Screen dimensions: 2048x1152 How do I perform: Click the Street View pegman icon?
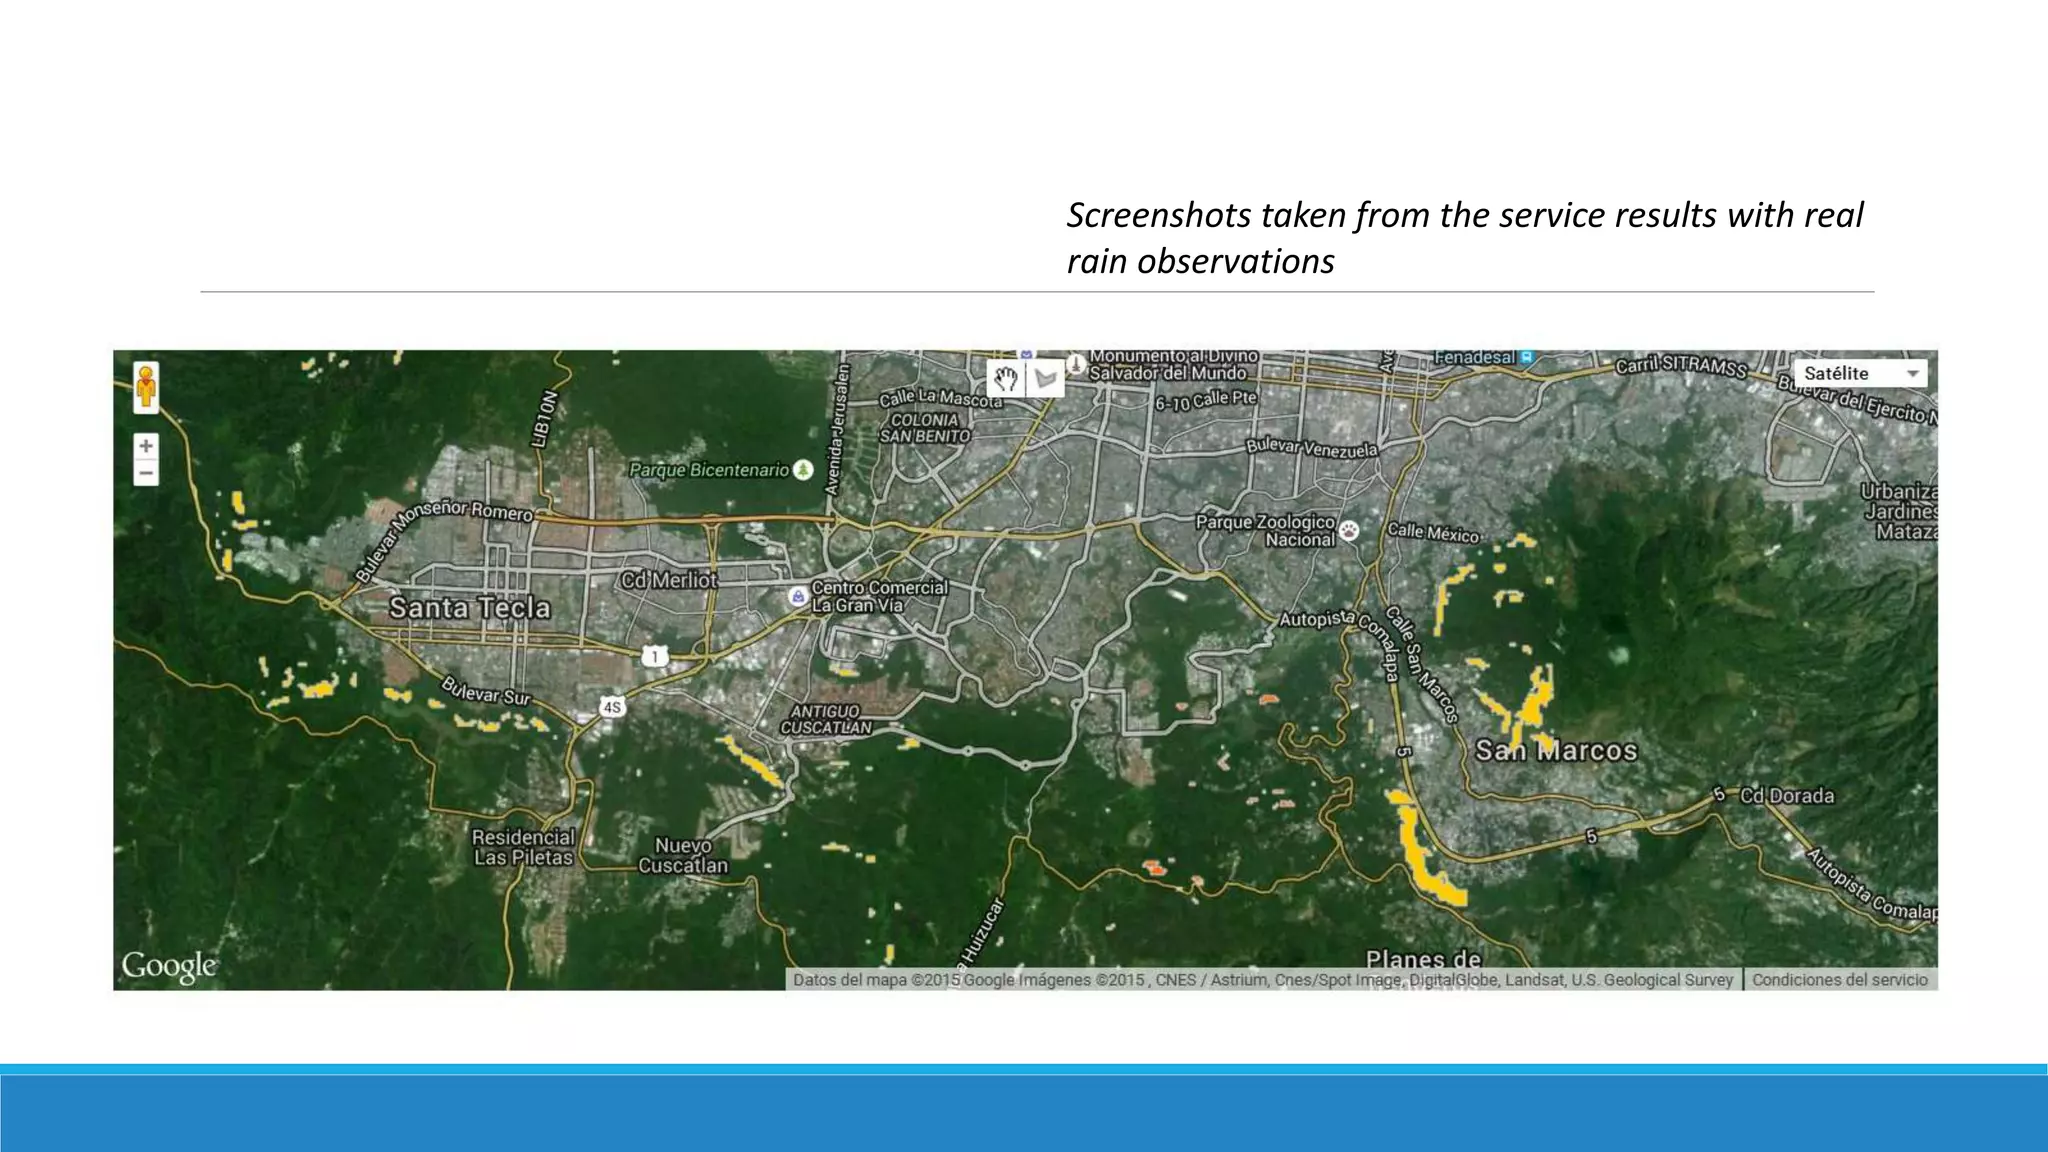(x=146, y=387)
